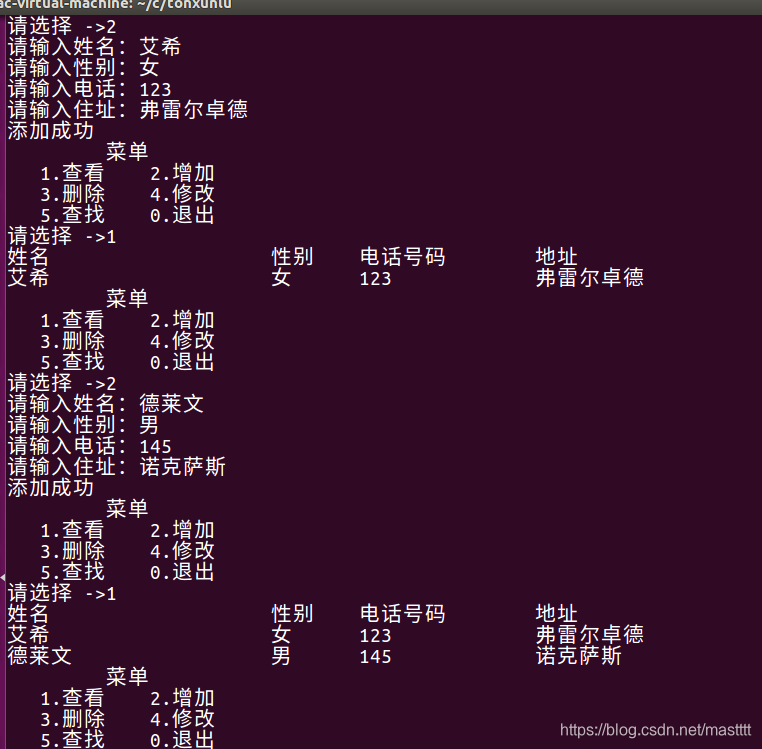Viewport: 762px width, 749px height.
Task: Click the 145 phone cell in the 德莱文 table row
Action: 375,657
